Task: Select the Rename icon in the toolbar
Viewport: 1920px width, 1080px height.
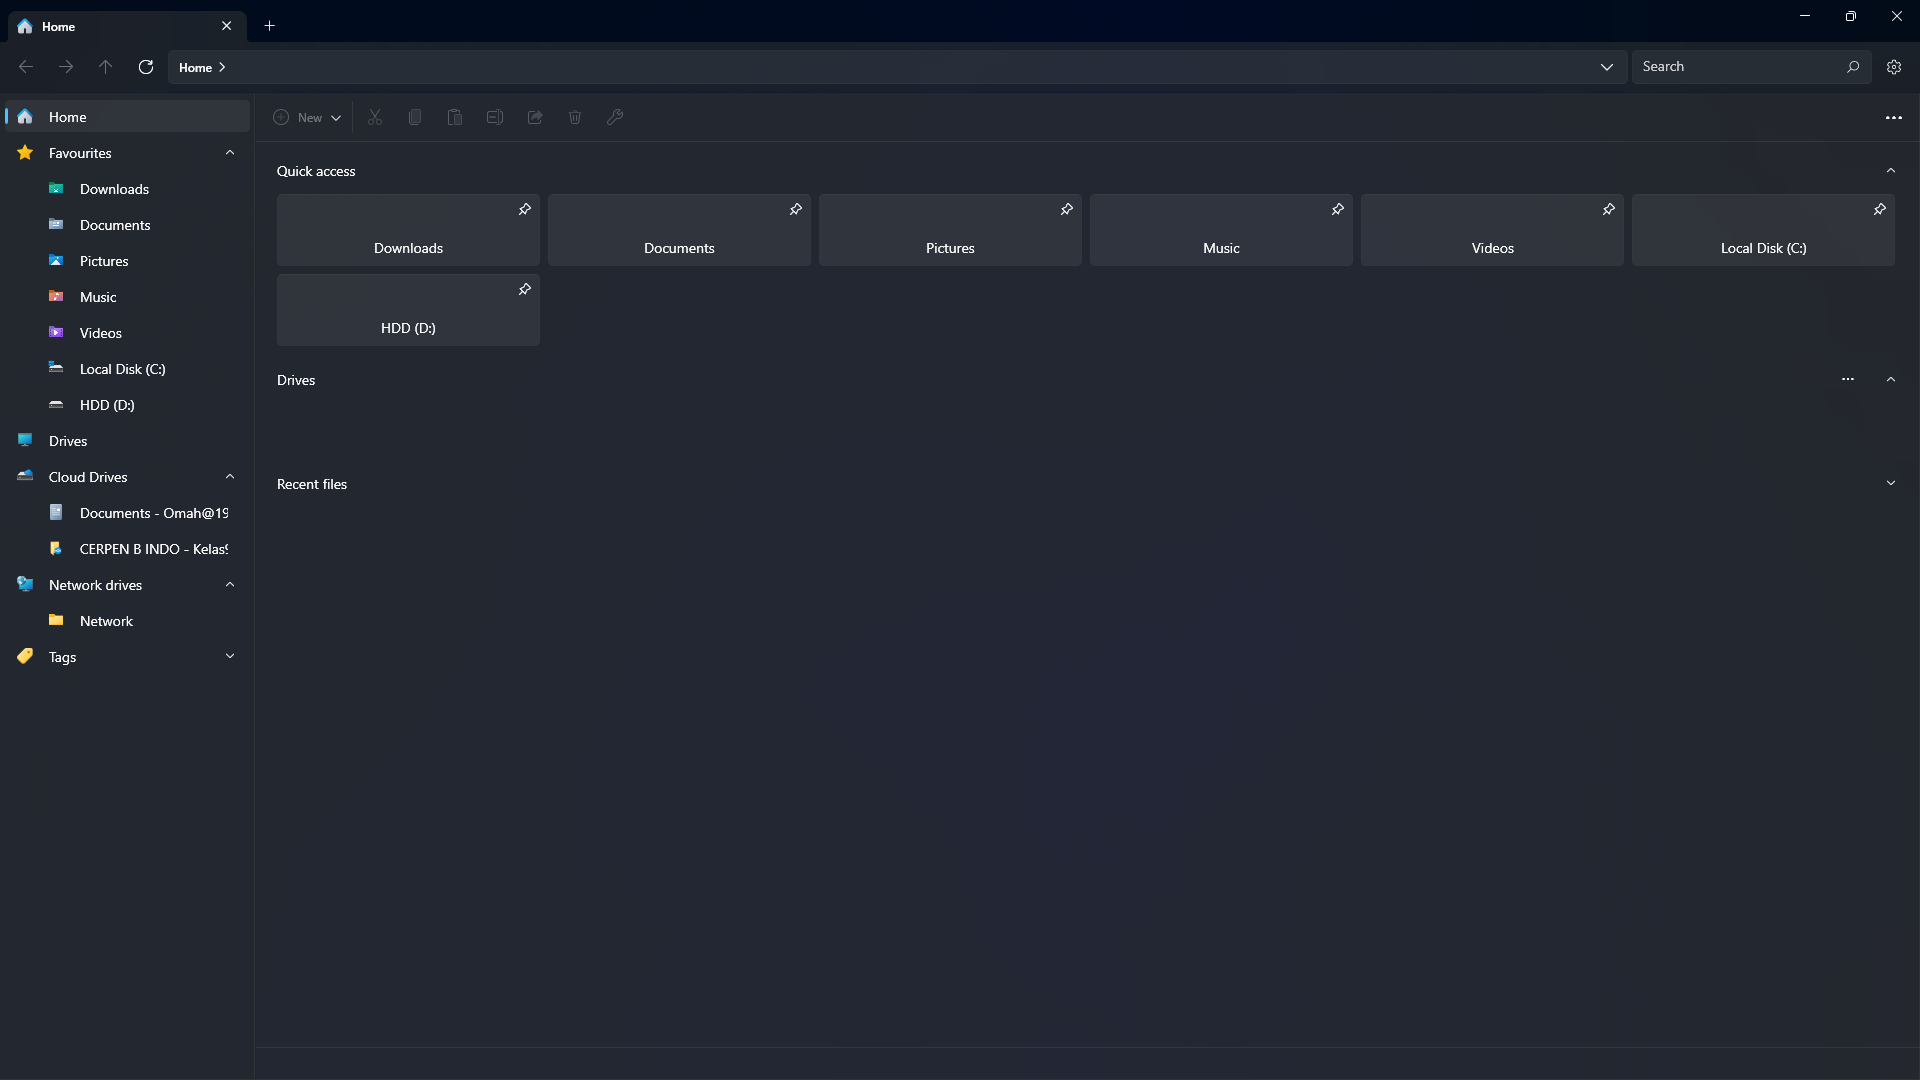Action: (494, 117)
